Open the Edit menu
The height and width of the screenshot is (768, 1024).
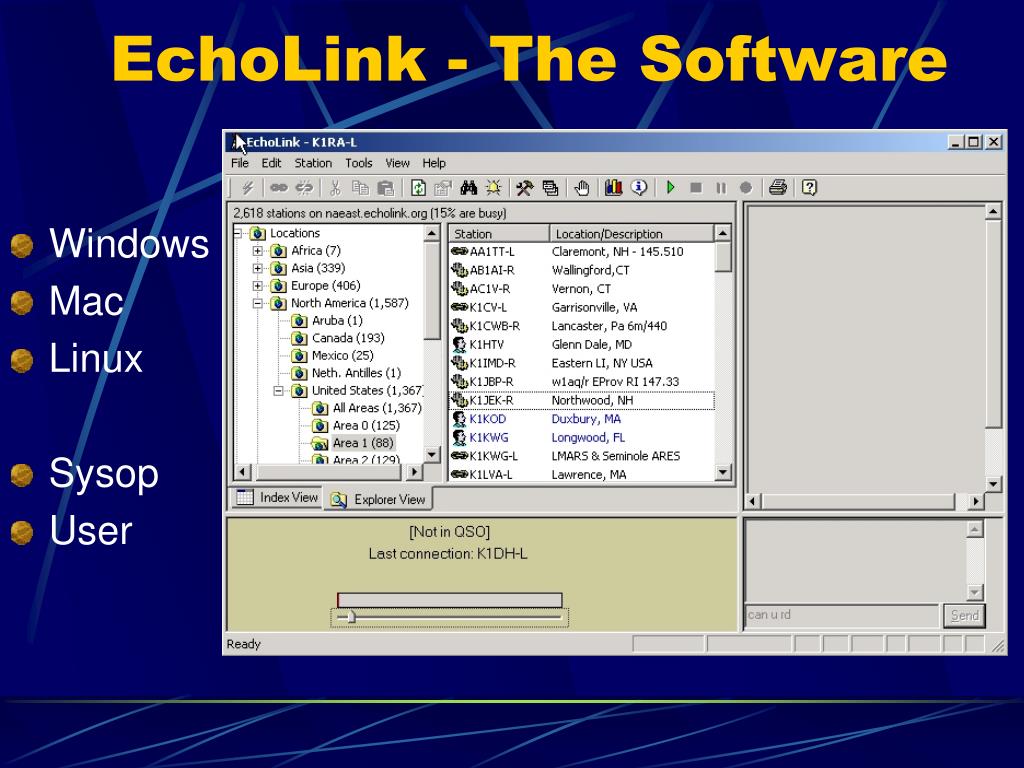coord(271,163)
